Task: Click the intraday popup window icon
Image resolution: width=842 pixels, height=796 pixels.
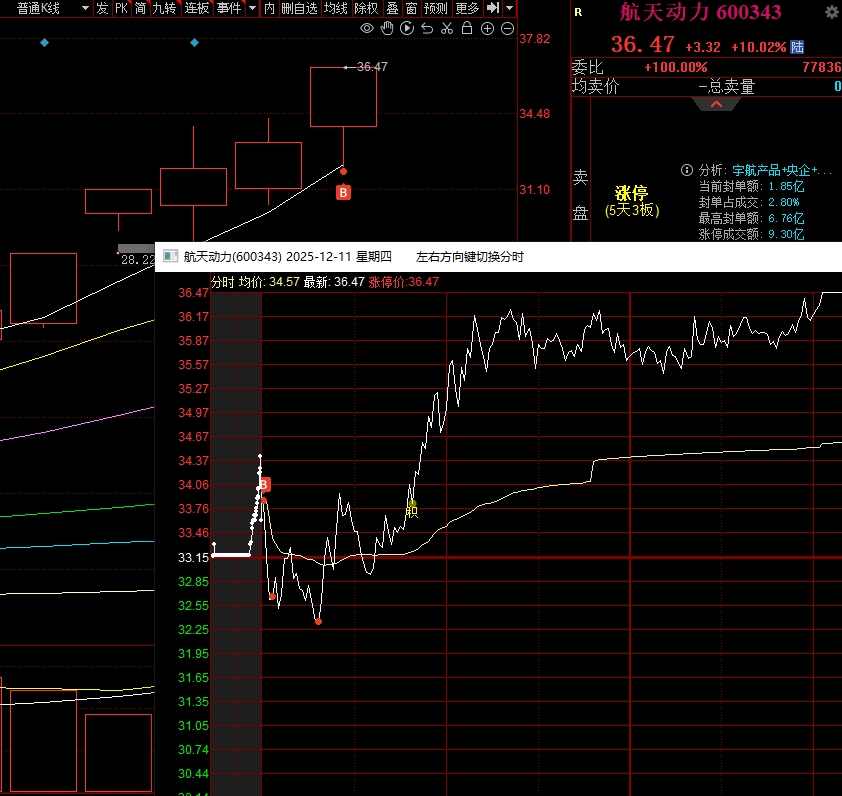Action: click(x=170, y=256)
